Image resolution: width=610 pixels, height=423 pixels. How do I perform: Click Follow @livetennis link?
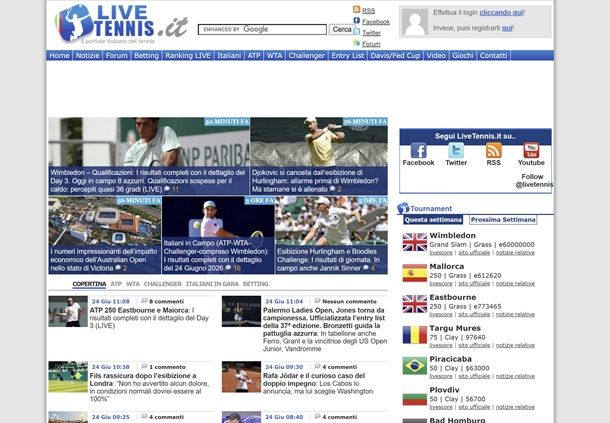[x=534, y=181]
